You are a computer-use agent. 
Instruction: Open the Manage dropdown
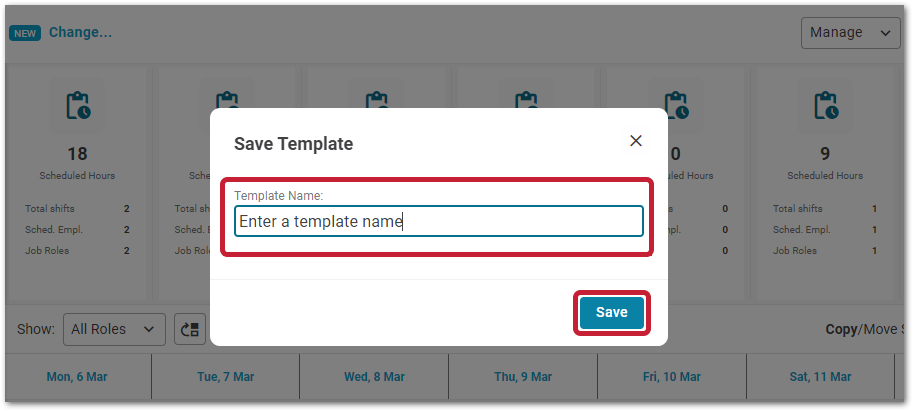tap(850, 33)
